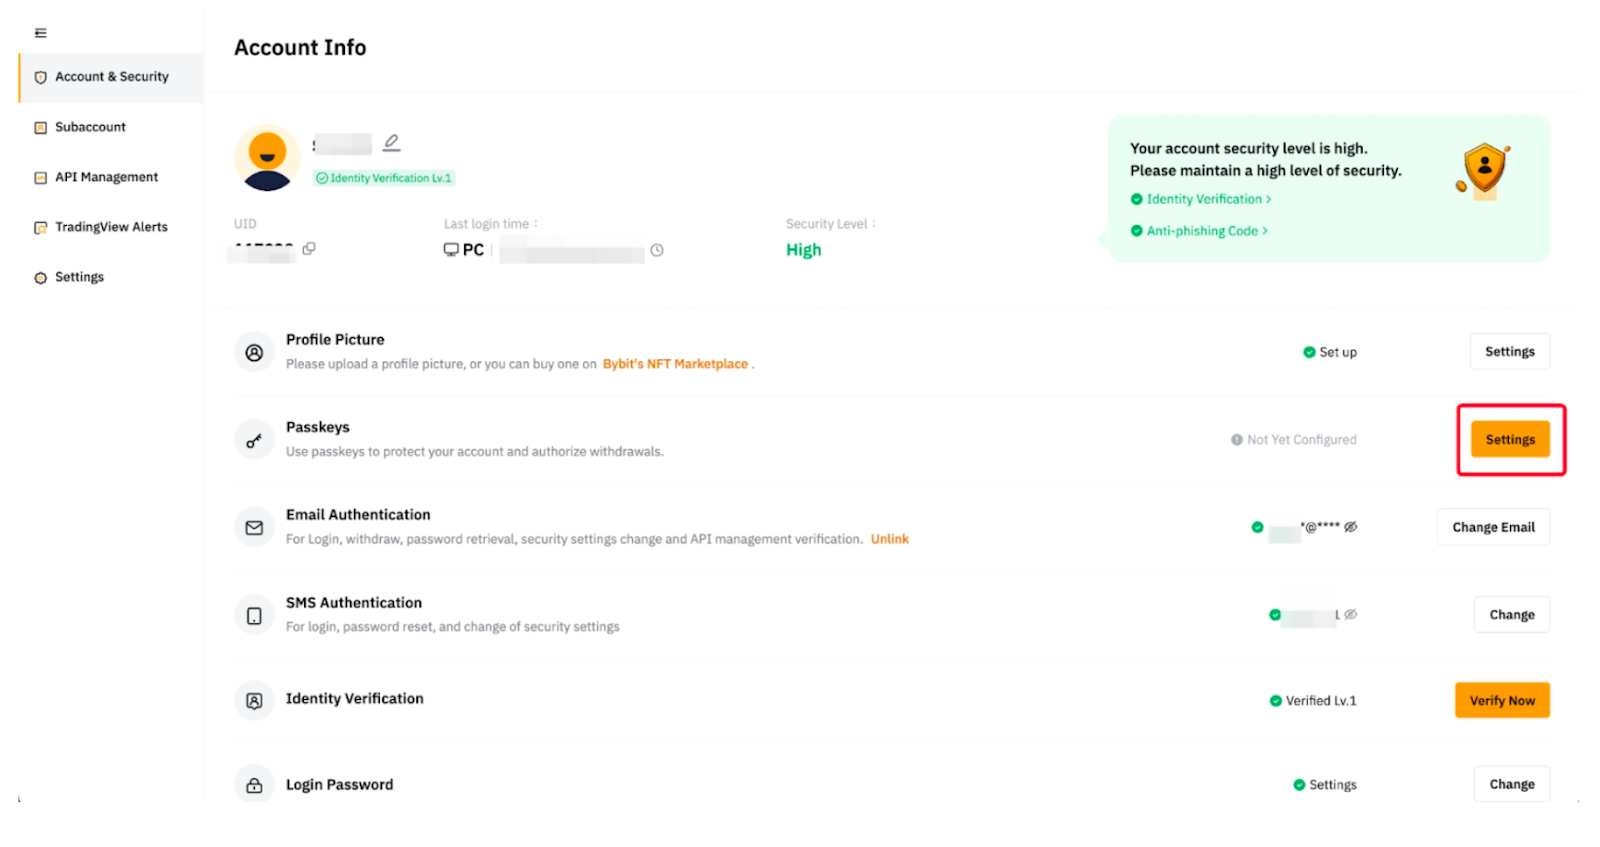Open the Bybit's NFT Marketplace link

(675, 364)
